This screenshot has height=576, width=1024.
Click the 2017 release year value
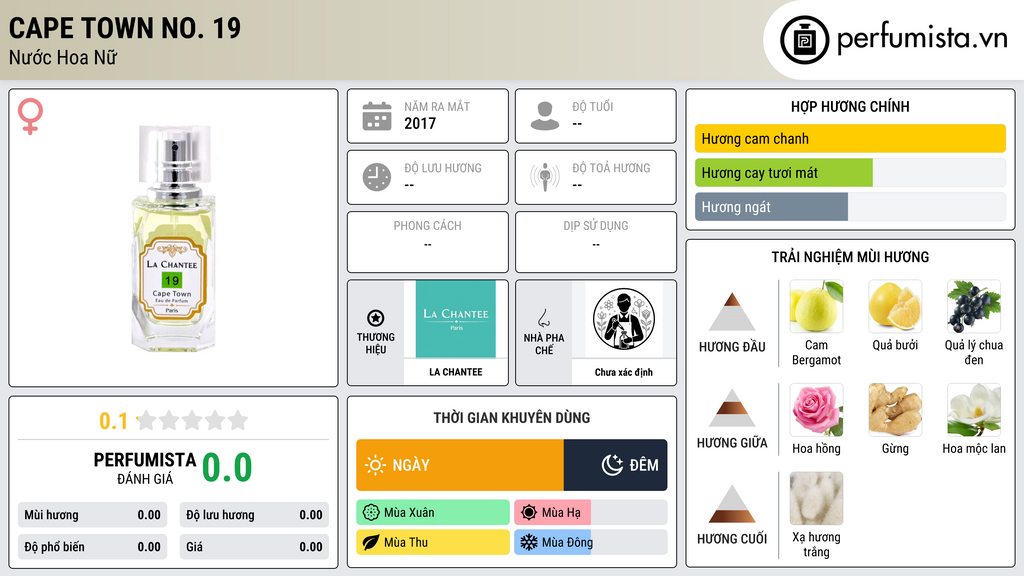[420, 123]
